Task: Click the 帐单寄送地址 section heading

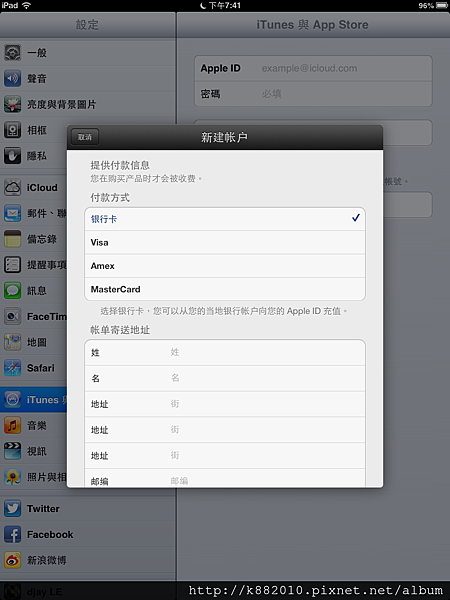Action: (120, 330)
